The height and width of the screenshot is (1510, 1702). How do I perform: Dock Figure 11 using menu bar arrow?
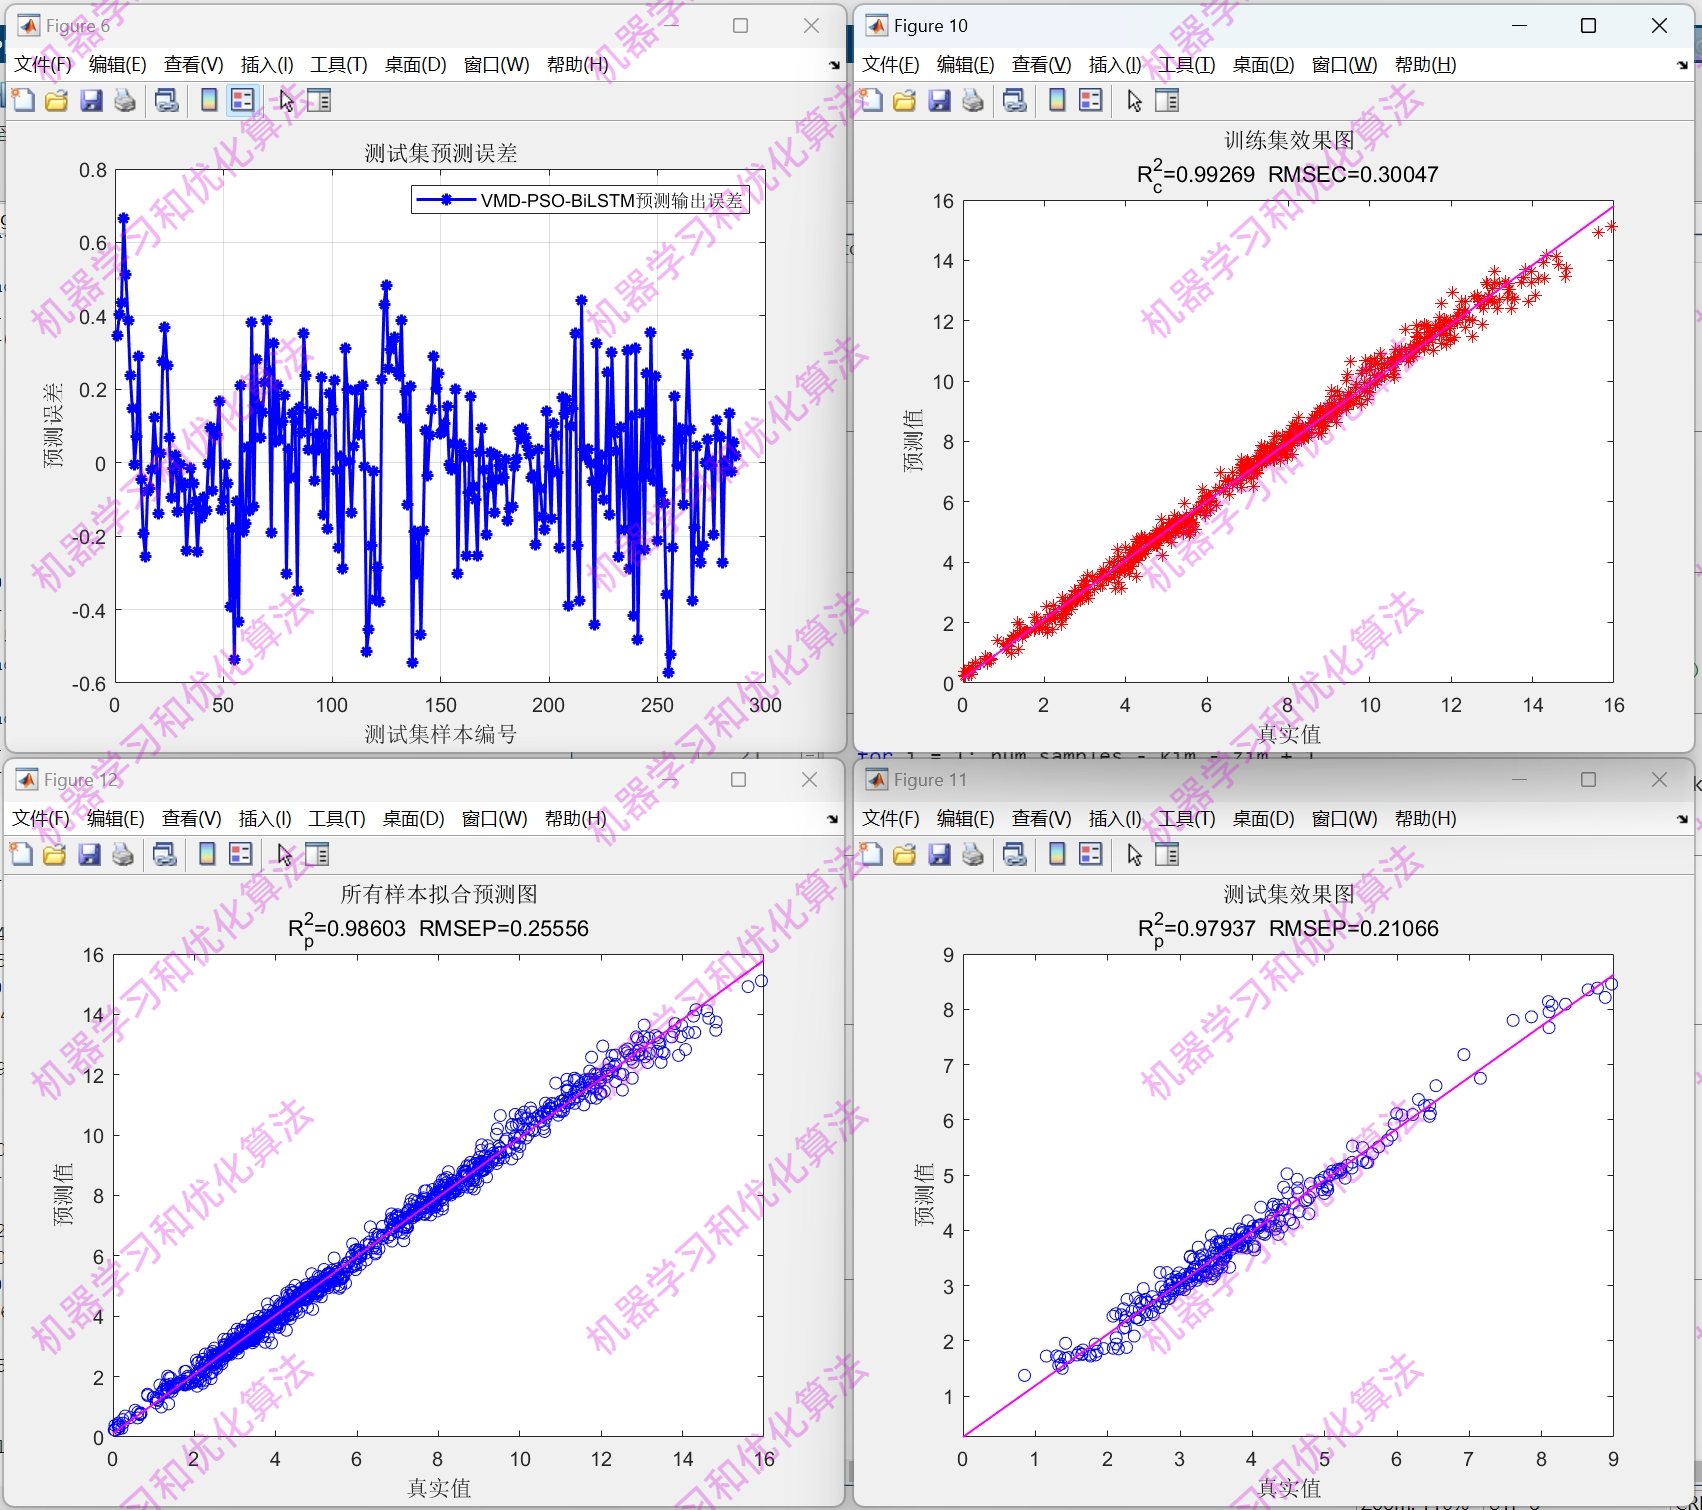1682,819
